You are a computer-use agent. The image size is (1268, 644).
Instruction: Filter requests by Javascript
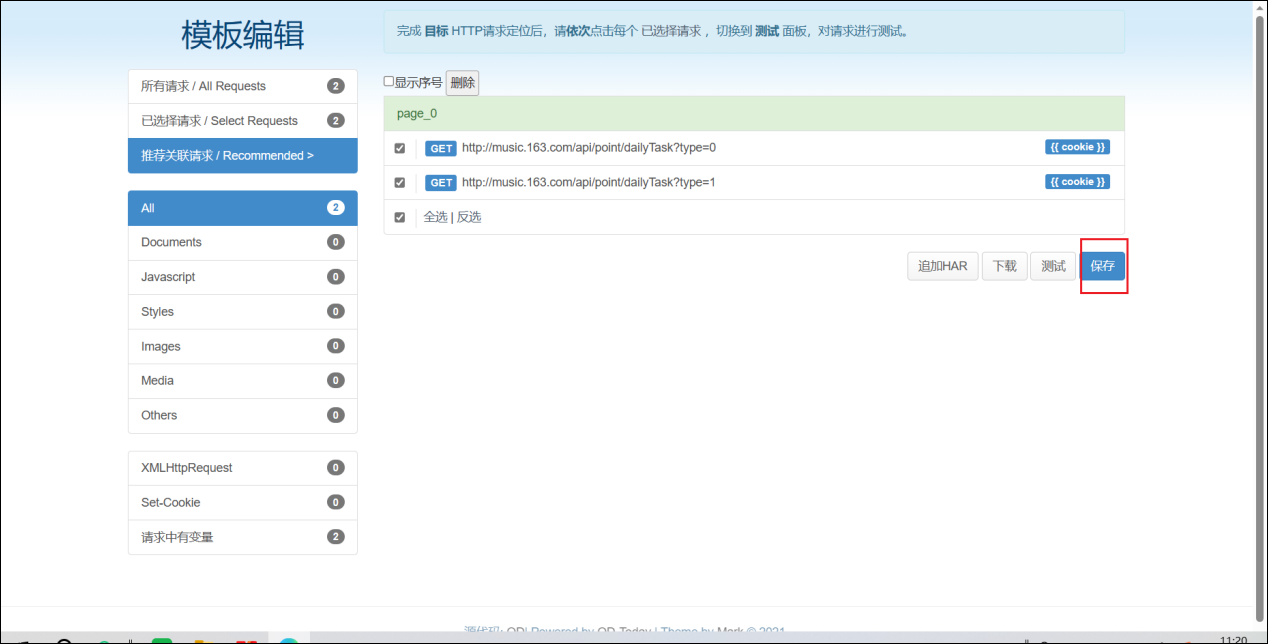click(x=242, y=277)
